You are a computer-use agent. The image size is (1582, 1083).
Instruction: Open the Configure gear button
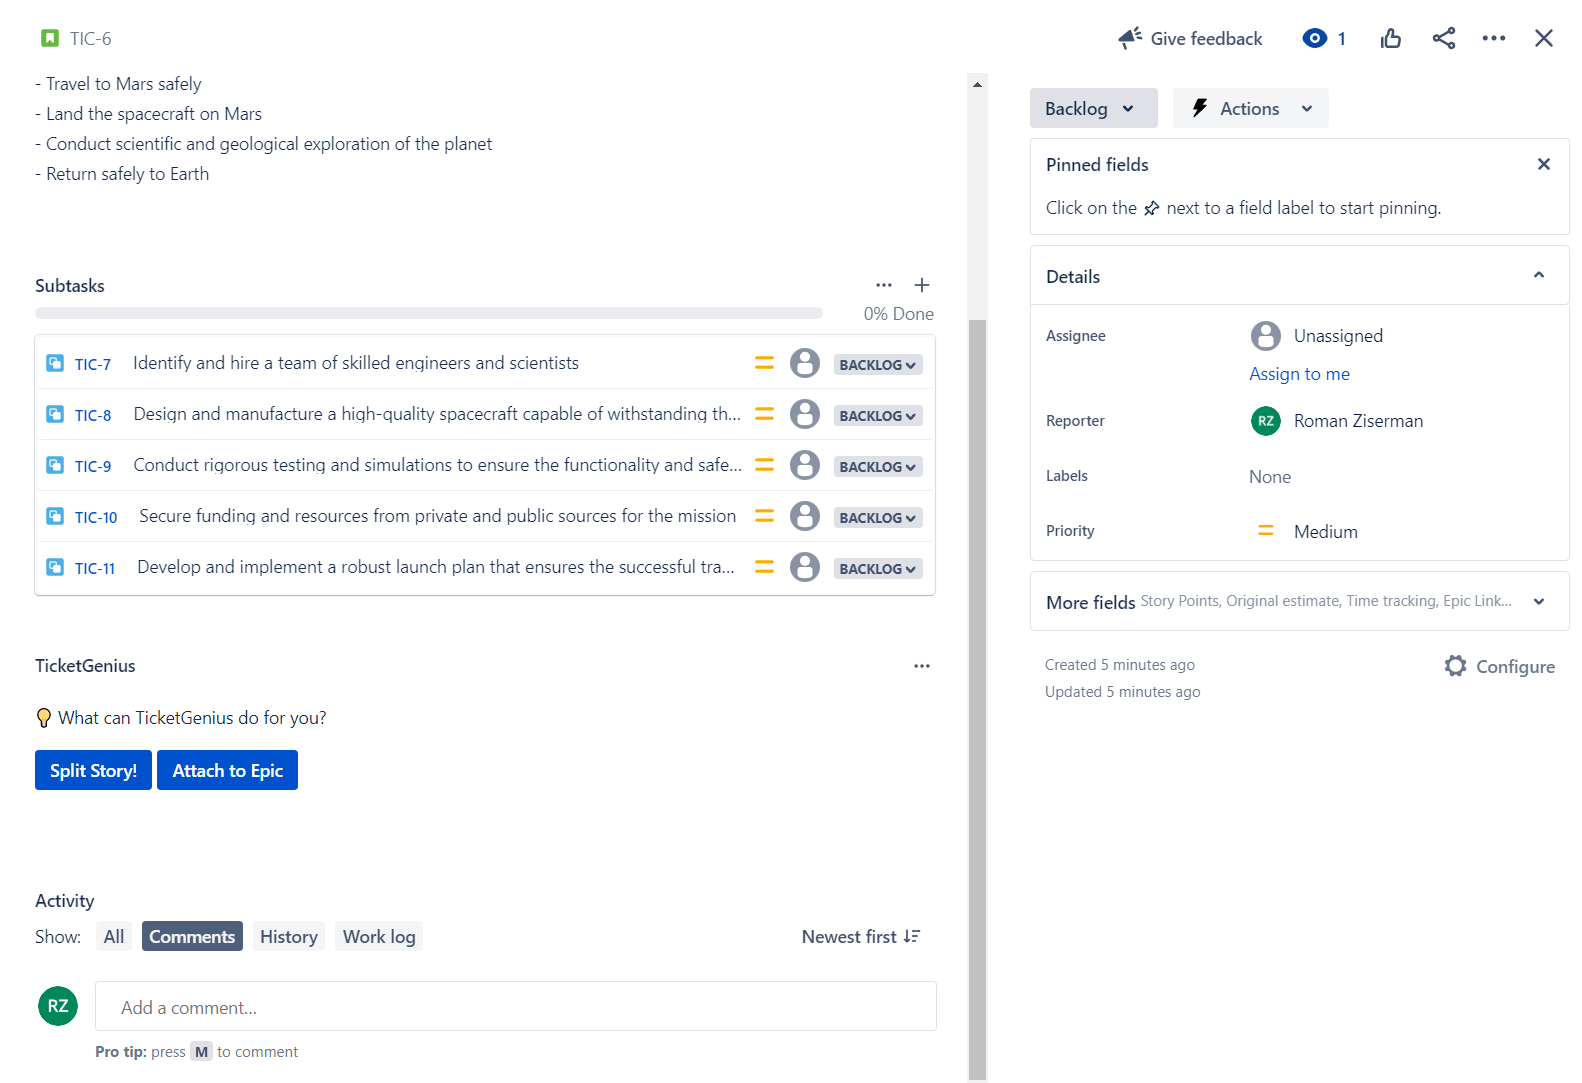1499,666
